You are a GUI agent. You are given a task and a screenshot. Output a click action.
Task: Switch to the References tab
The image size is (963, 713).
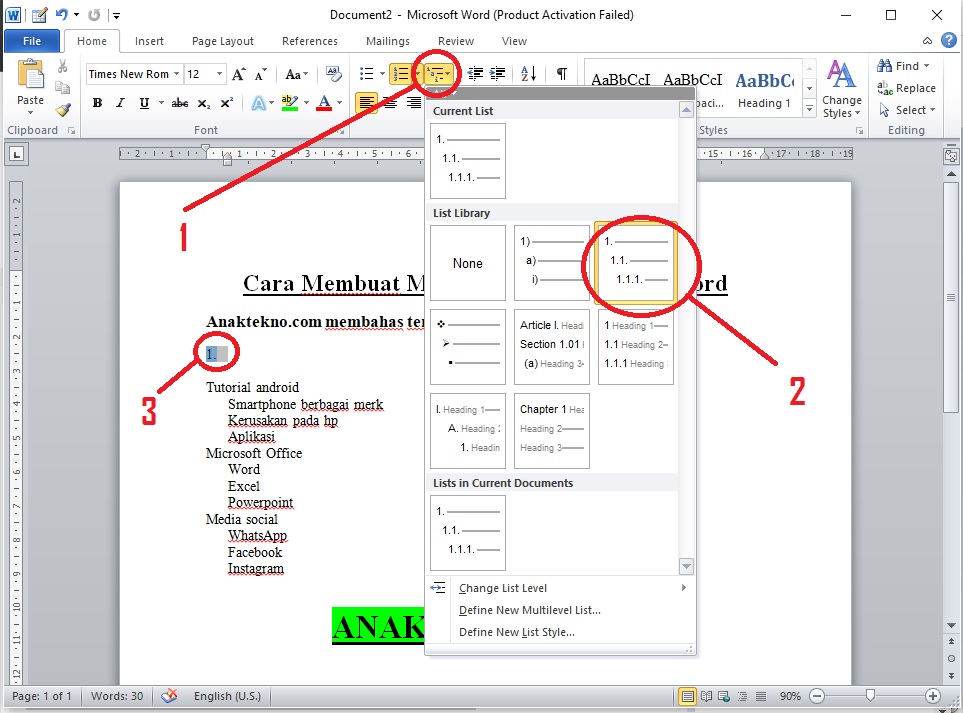click(x=310, y=41)
